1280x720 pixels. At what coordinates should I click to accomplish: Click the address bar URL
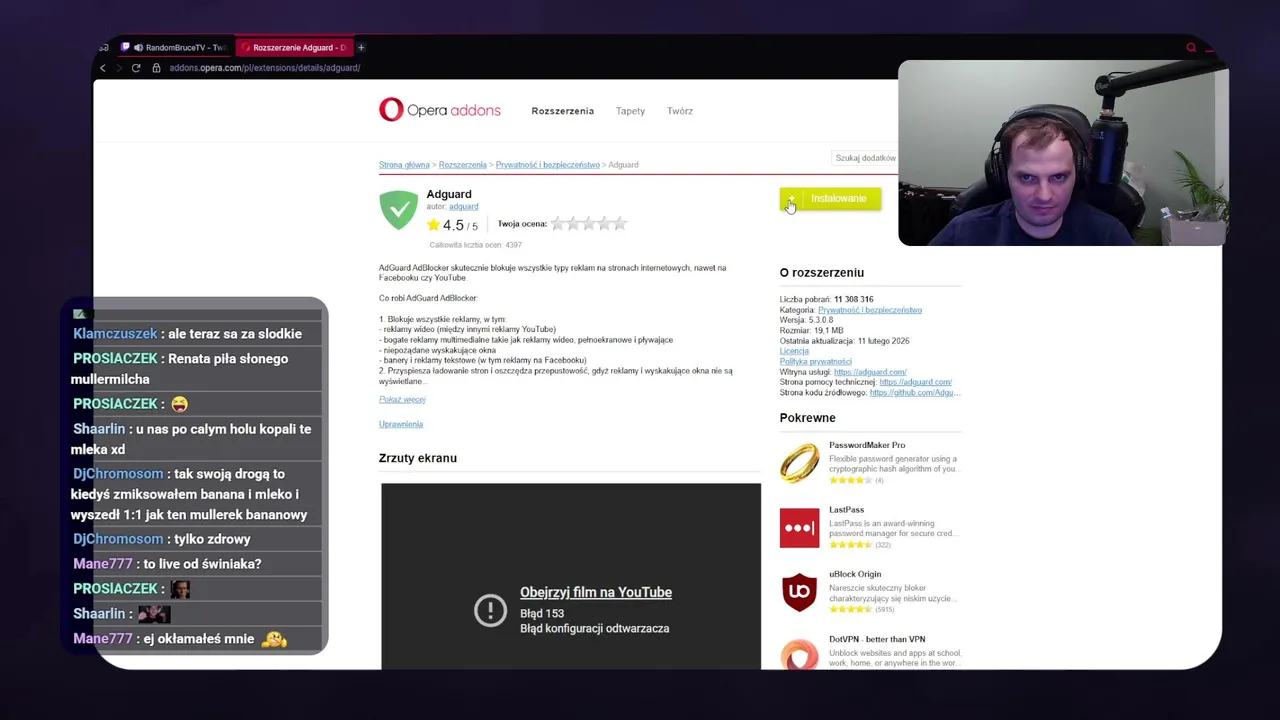pyautogui.click(x=265, y=68)
